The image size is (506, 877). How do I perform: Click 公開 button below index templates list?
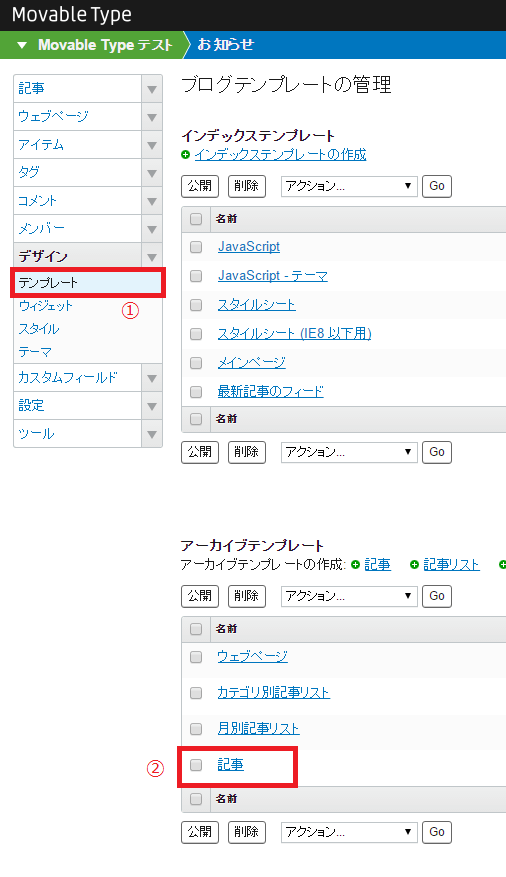click(200, 452)
